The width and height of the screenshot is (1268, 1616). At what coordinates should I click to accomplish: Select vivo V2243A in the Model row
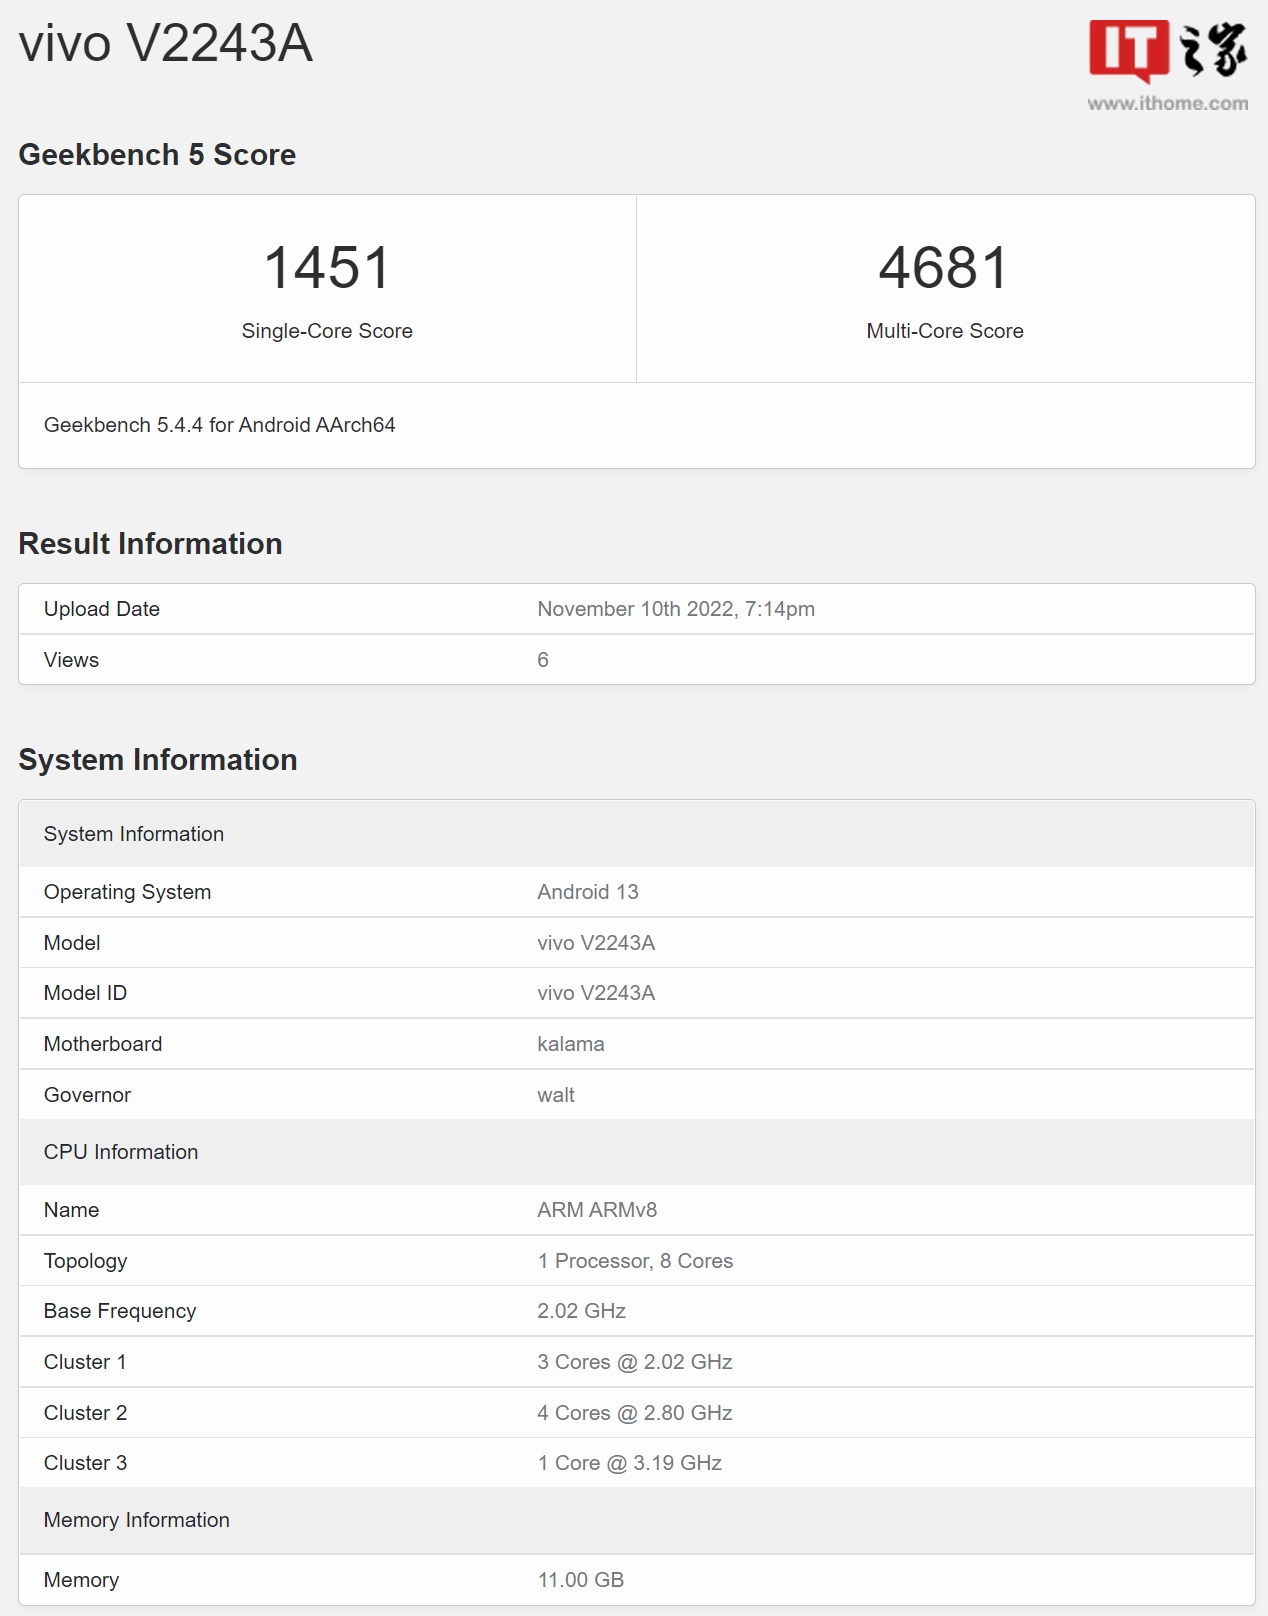(x=596, y=943)
